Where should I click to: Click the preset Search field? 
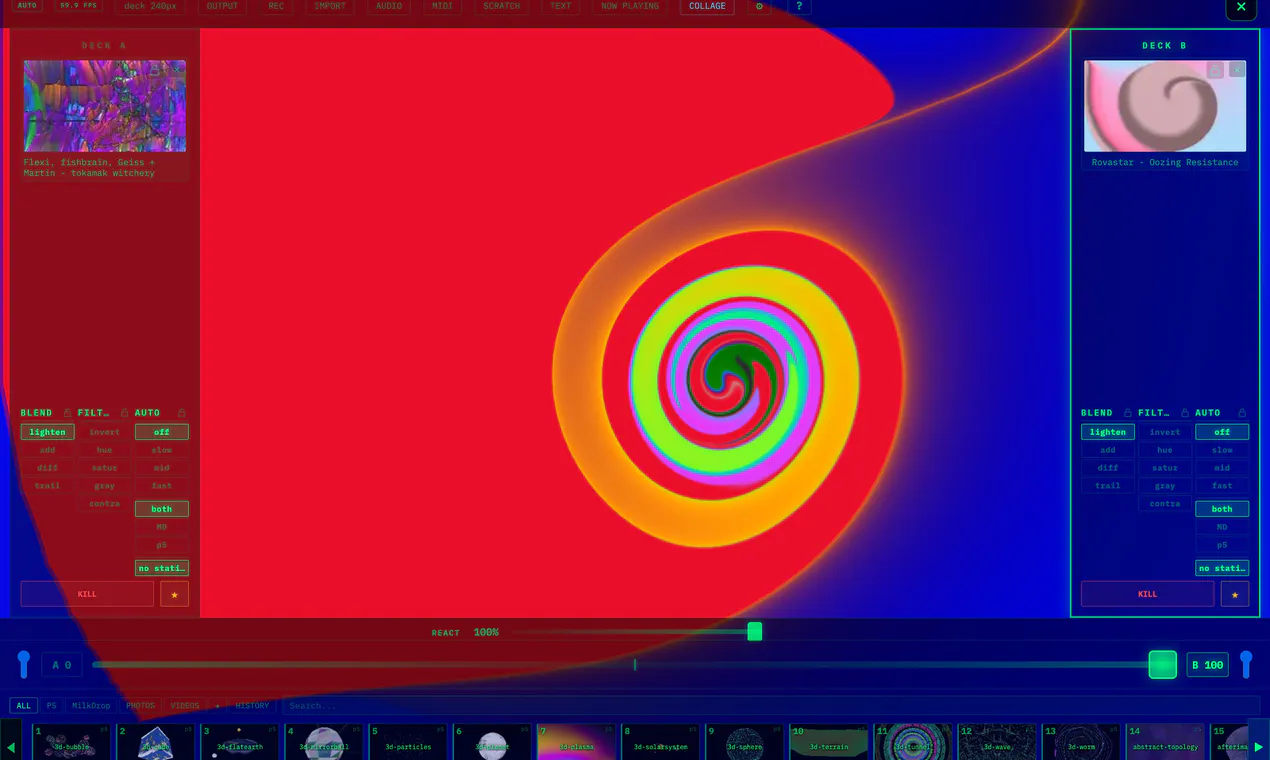pos(770,706)
